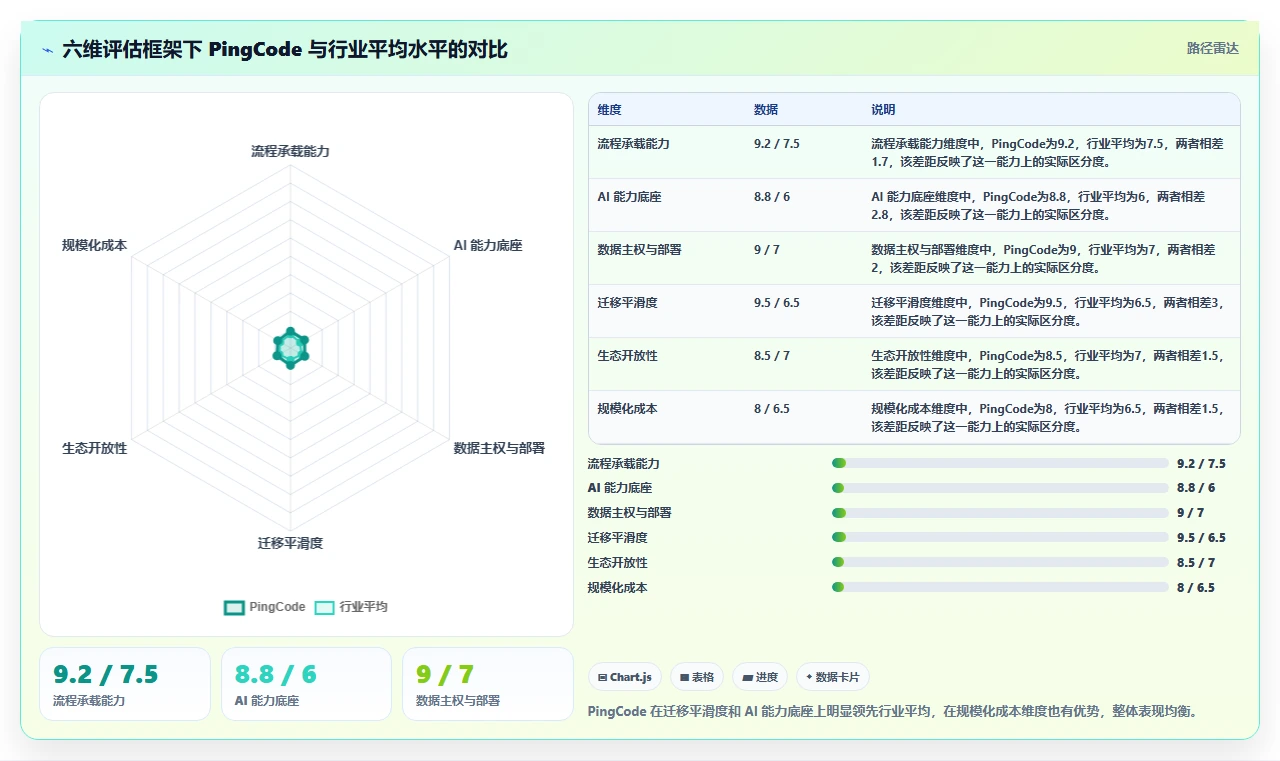
Task: Click the 路径雷达 label in the header
Action: coord(1212,48)
